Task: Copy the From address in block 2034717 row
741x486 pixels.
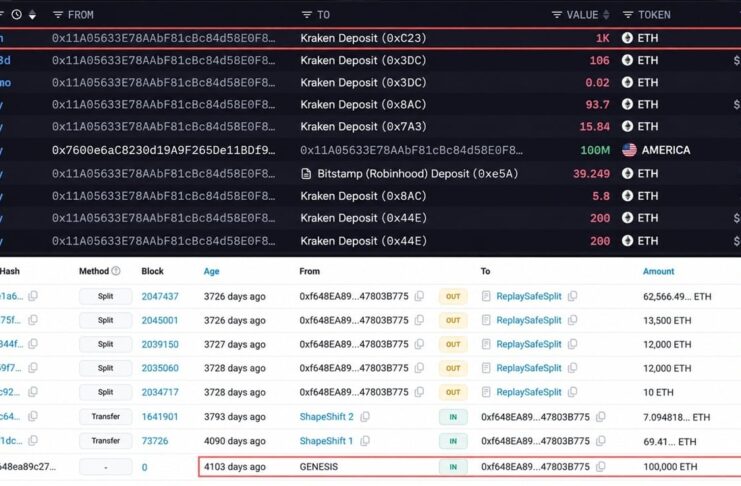Action: coord(419,392)
